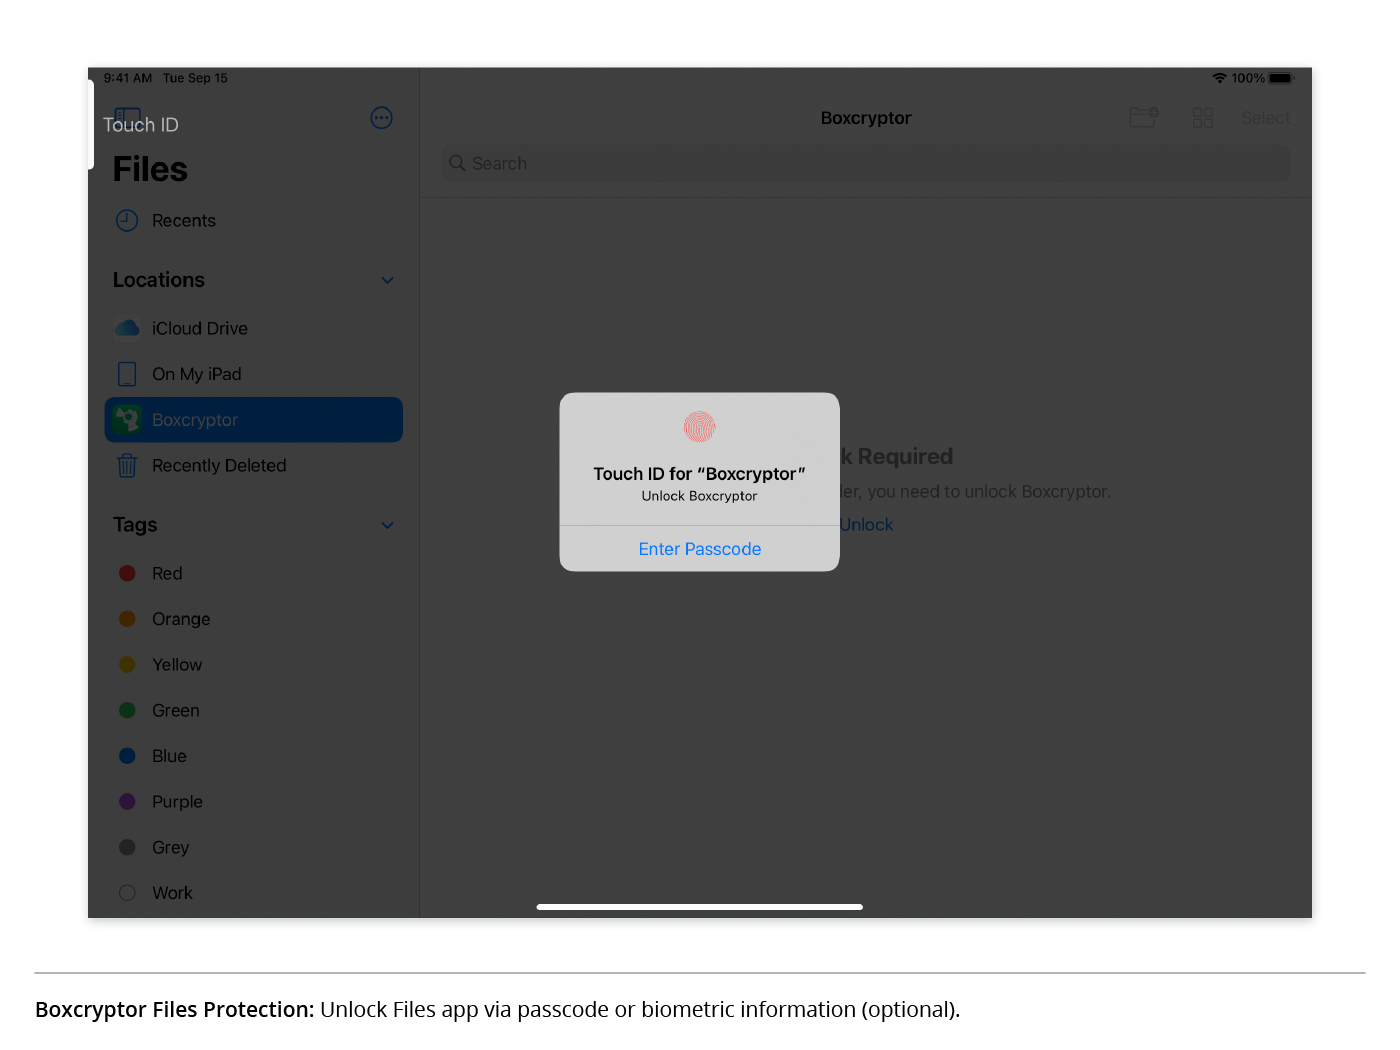The width and height of the screenshot is (1400, 1050).
Task: Select the Work tag empty circle
Action: 127,893
